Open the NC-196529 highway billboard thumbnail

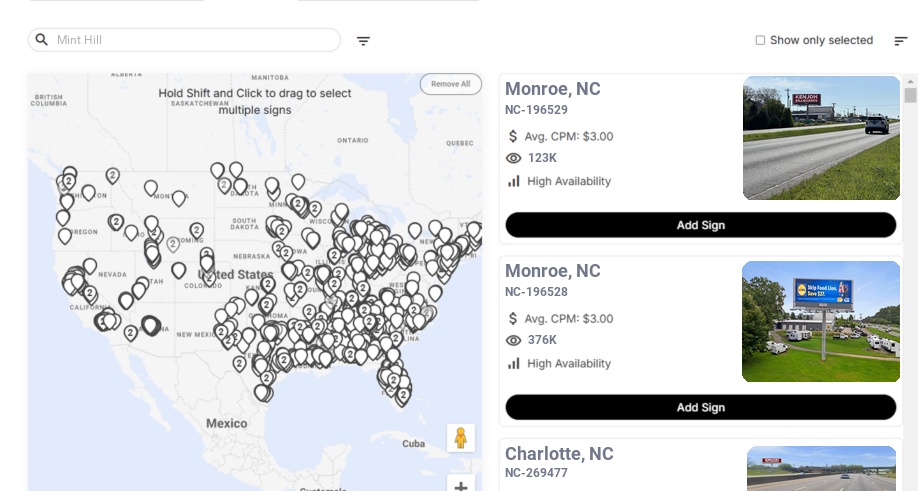[x=821, y=138]
